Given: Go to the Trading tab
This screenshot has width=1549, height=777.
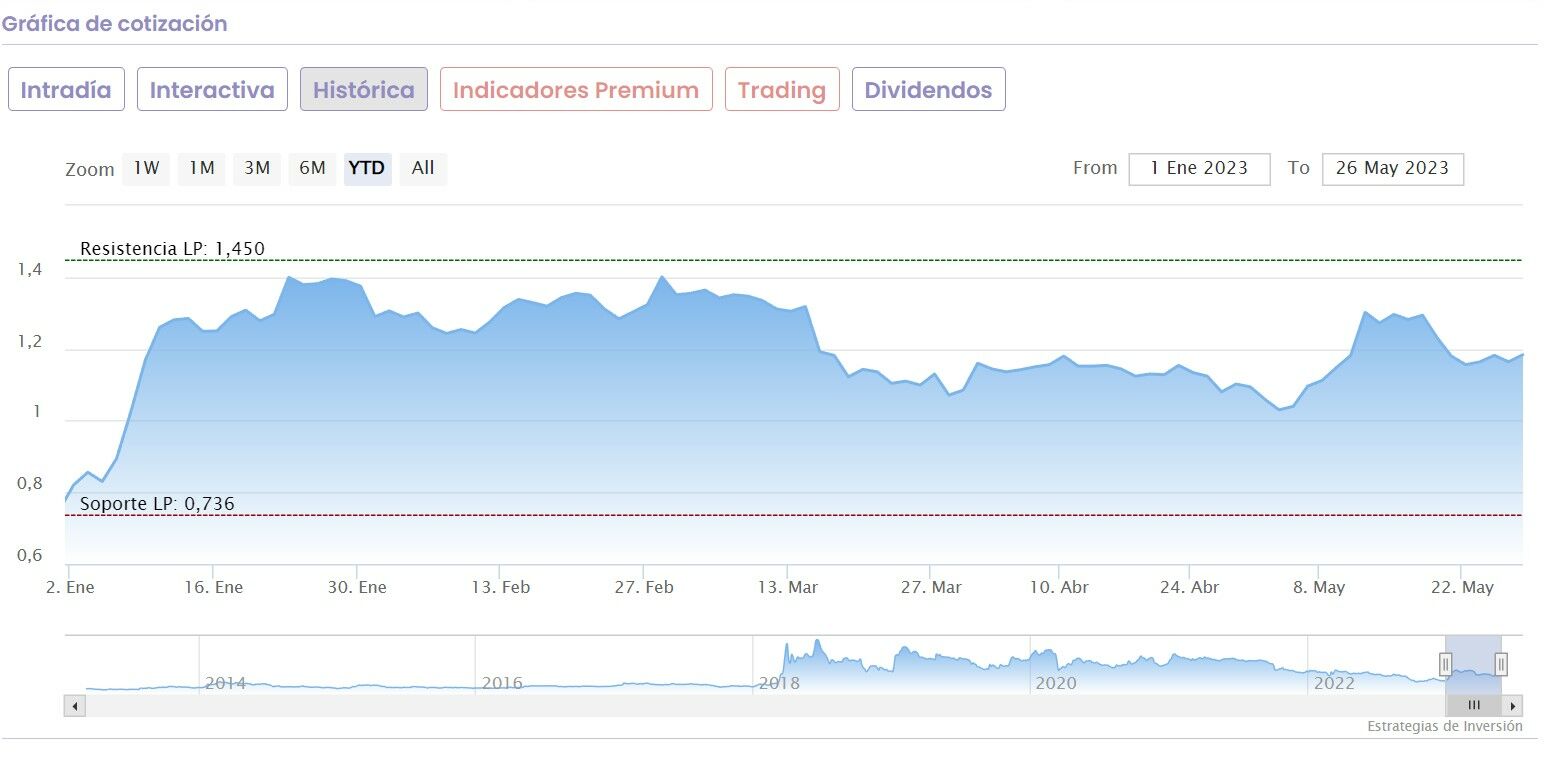Looking at the screenshot, I should point(782,90).
